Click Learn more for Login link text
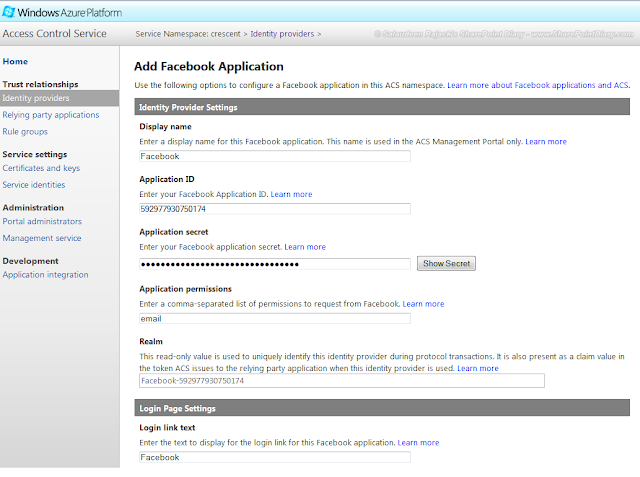The height and width of the screenshot is (477, 640). point(418,443)
